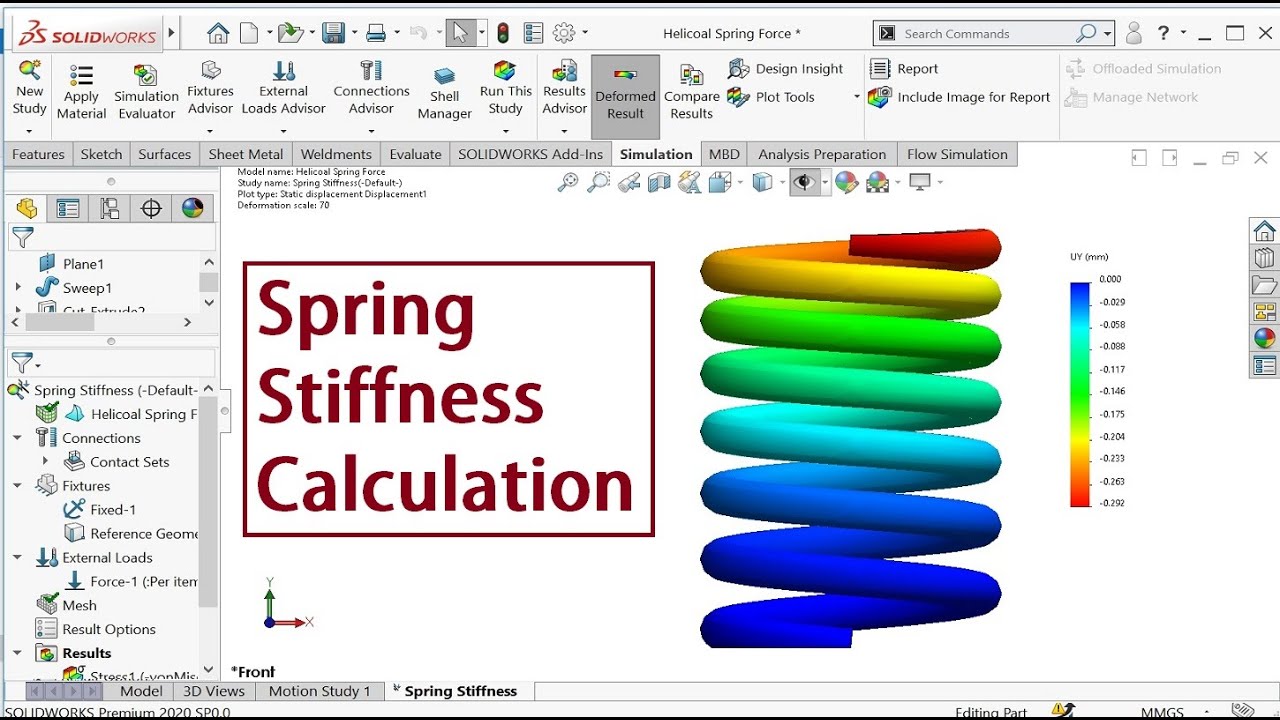
Task: Click Include Image for Report
Action: (x=960, y=97)
